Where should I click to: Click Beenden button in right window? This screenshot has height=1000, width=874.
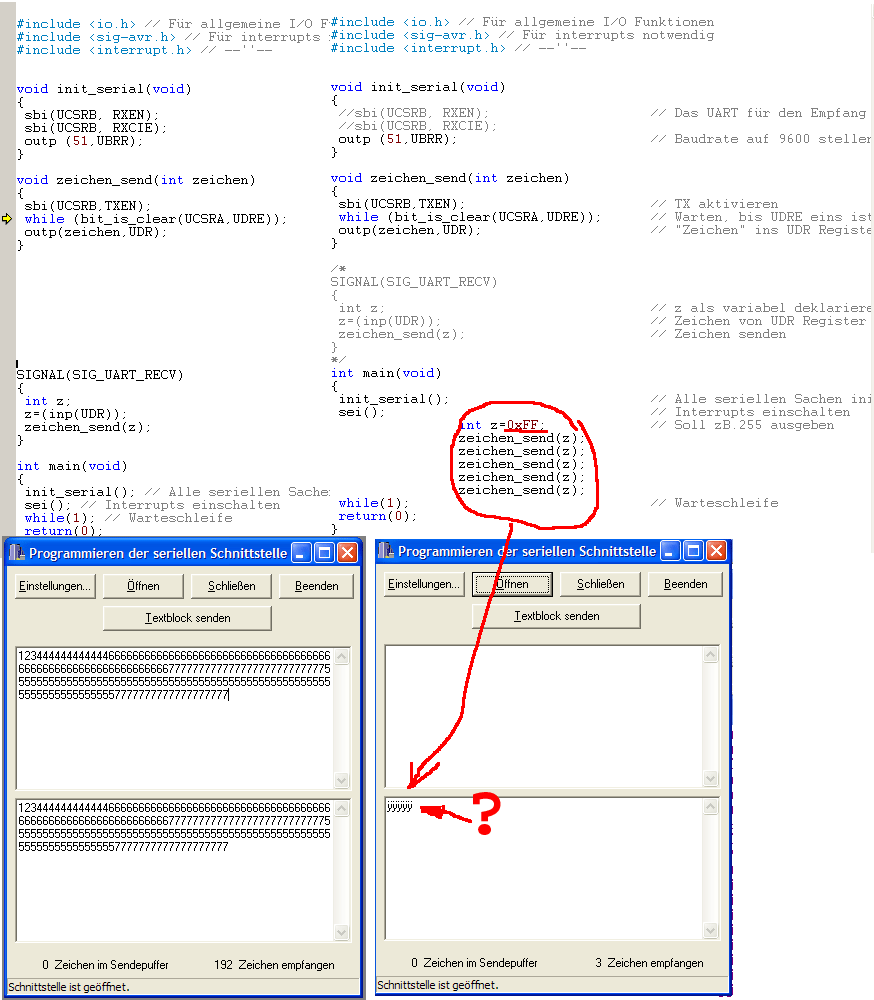(x=685, y=584)
